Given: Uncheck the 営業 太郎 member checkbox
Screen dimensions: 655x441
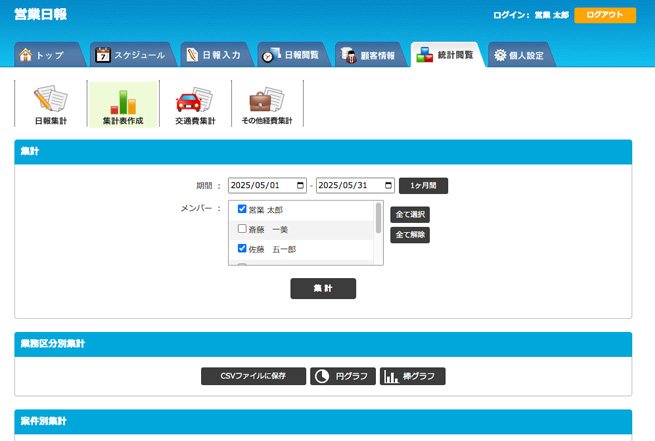Looking at the screenshot, I should [x=242, y=209].
